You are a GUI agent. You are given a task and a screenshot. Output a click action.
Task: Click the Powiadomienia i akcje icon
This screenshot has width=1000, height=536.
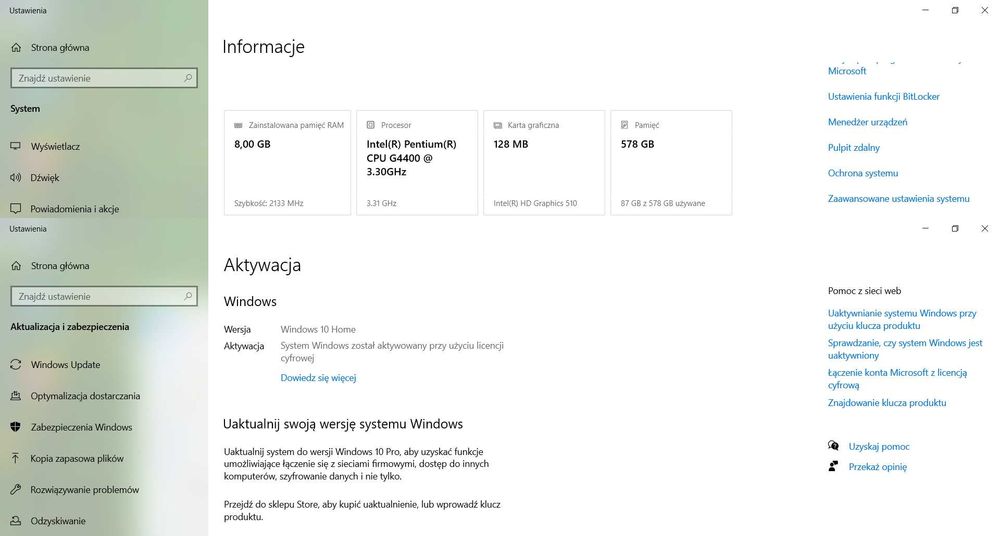(15, 209)
